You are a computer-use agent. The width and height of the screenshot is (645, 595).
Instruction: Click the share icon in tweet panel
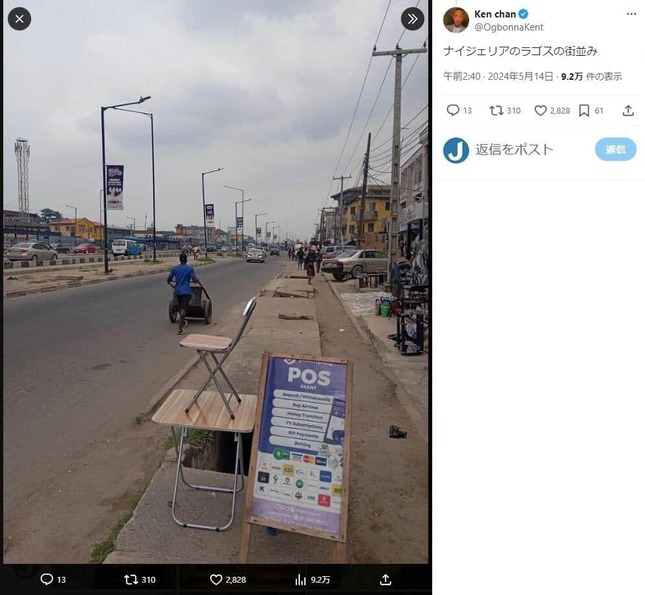(x=628, y=110)
